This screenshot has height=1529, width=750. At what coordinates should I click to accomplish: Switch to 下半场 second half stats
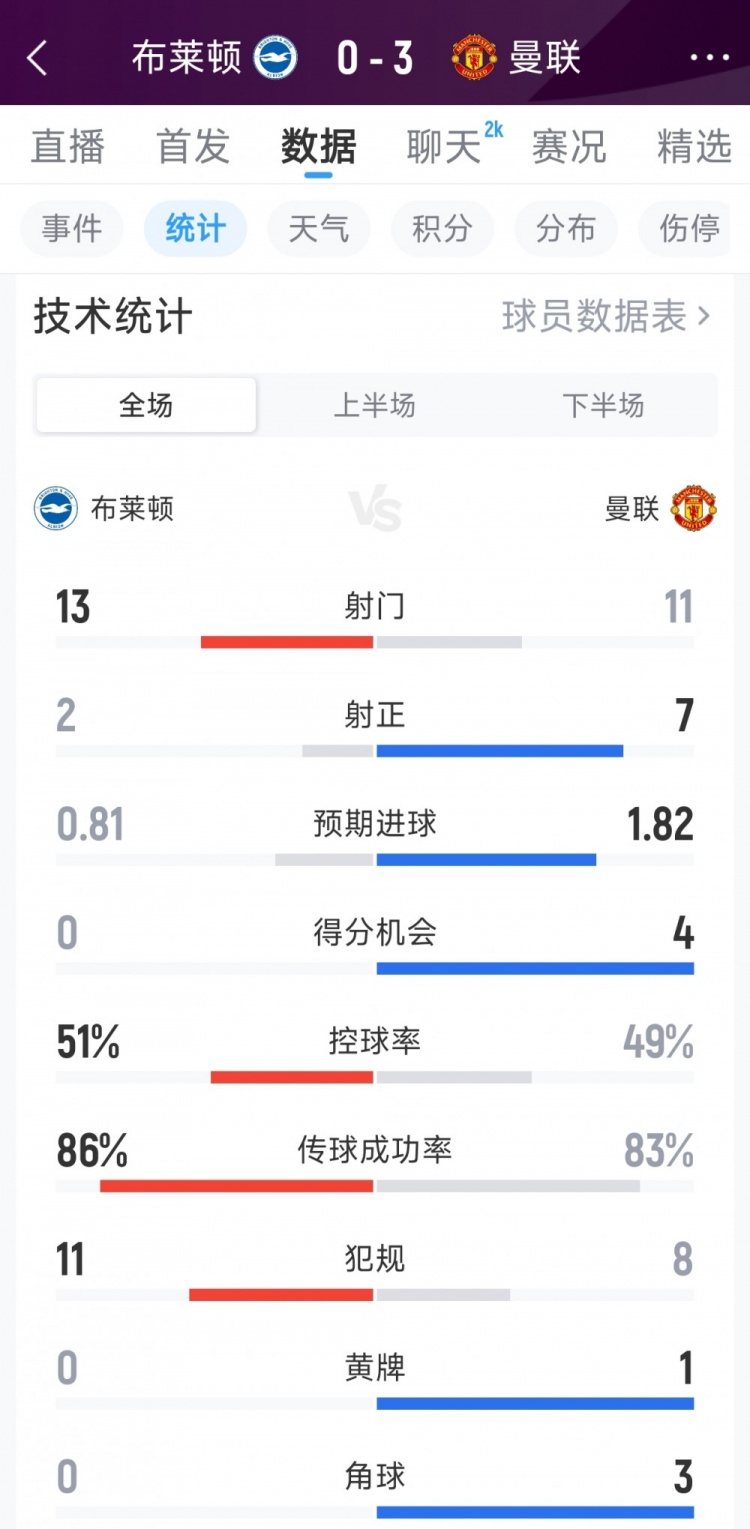click(603, 405)
